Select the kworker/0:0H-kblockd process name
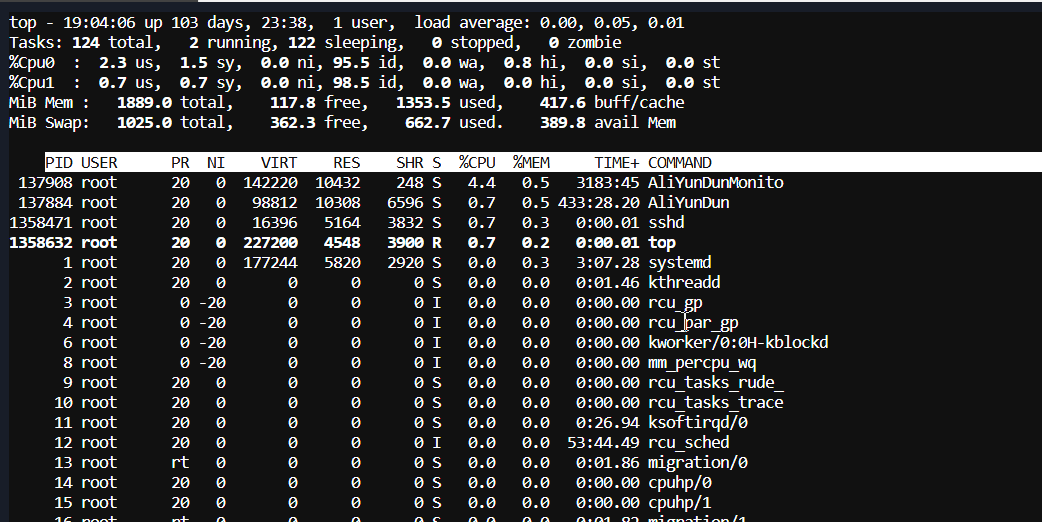Screen dimensions: 1042x522 tap(738, 343)
